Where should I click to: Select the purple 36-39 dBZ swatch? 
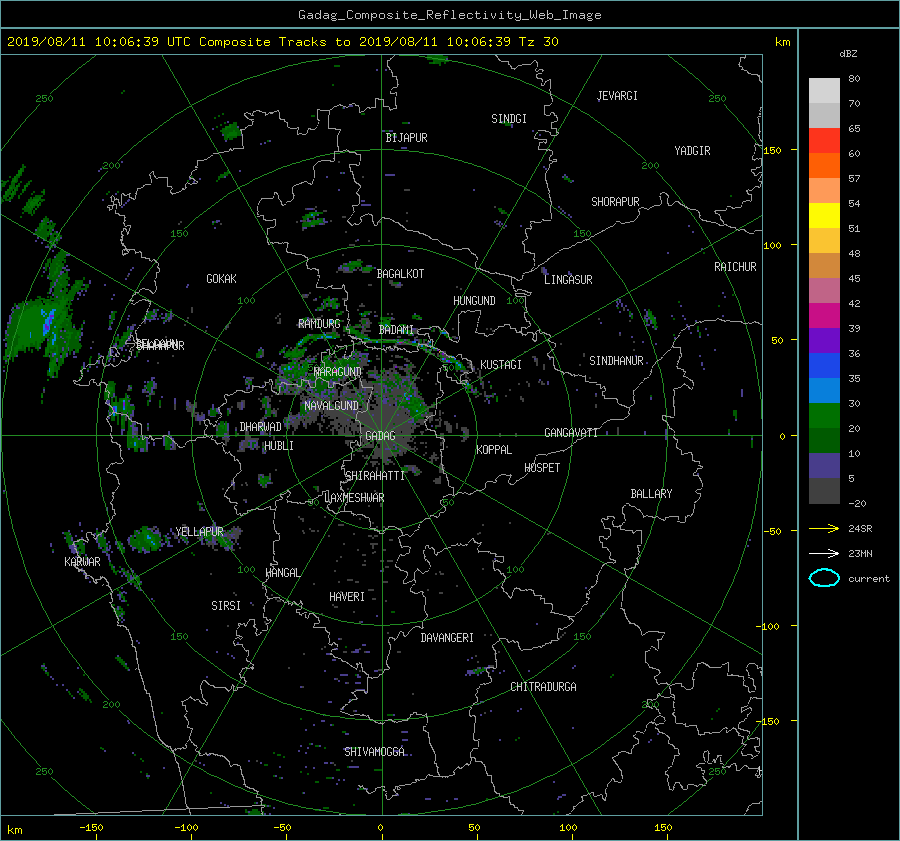click(x=824, y=340)
